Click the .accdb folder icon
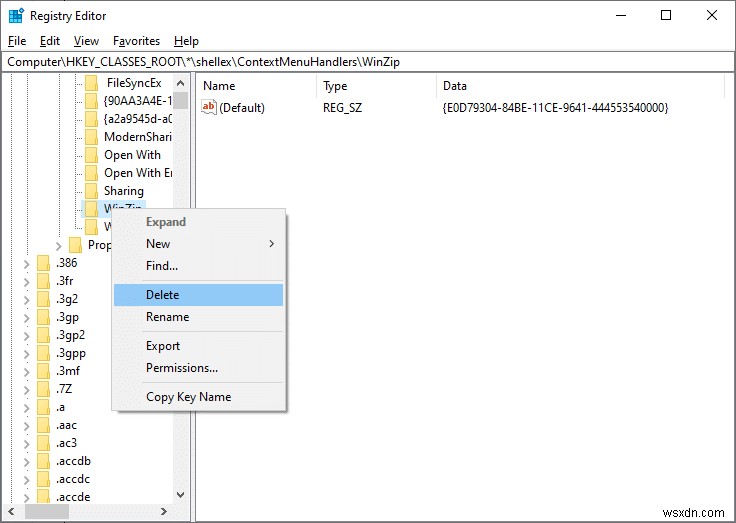Screen dimensions: 736x523 tap(43, 461)
